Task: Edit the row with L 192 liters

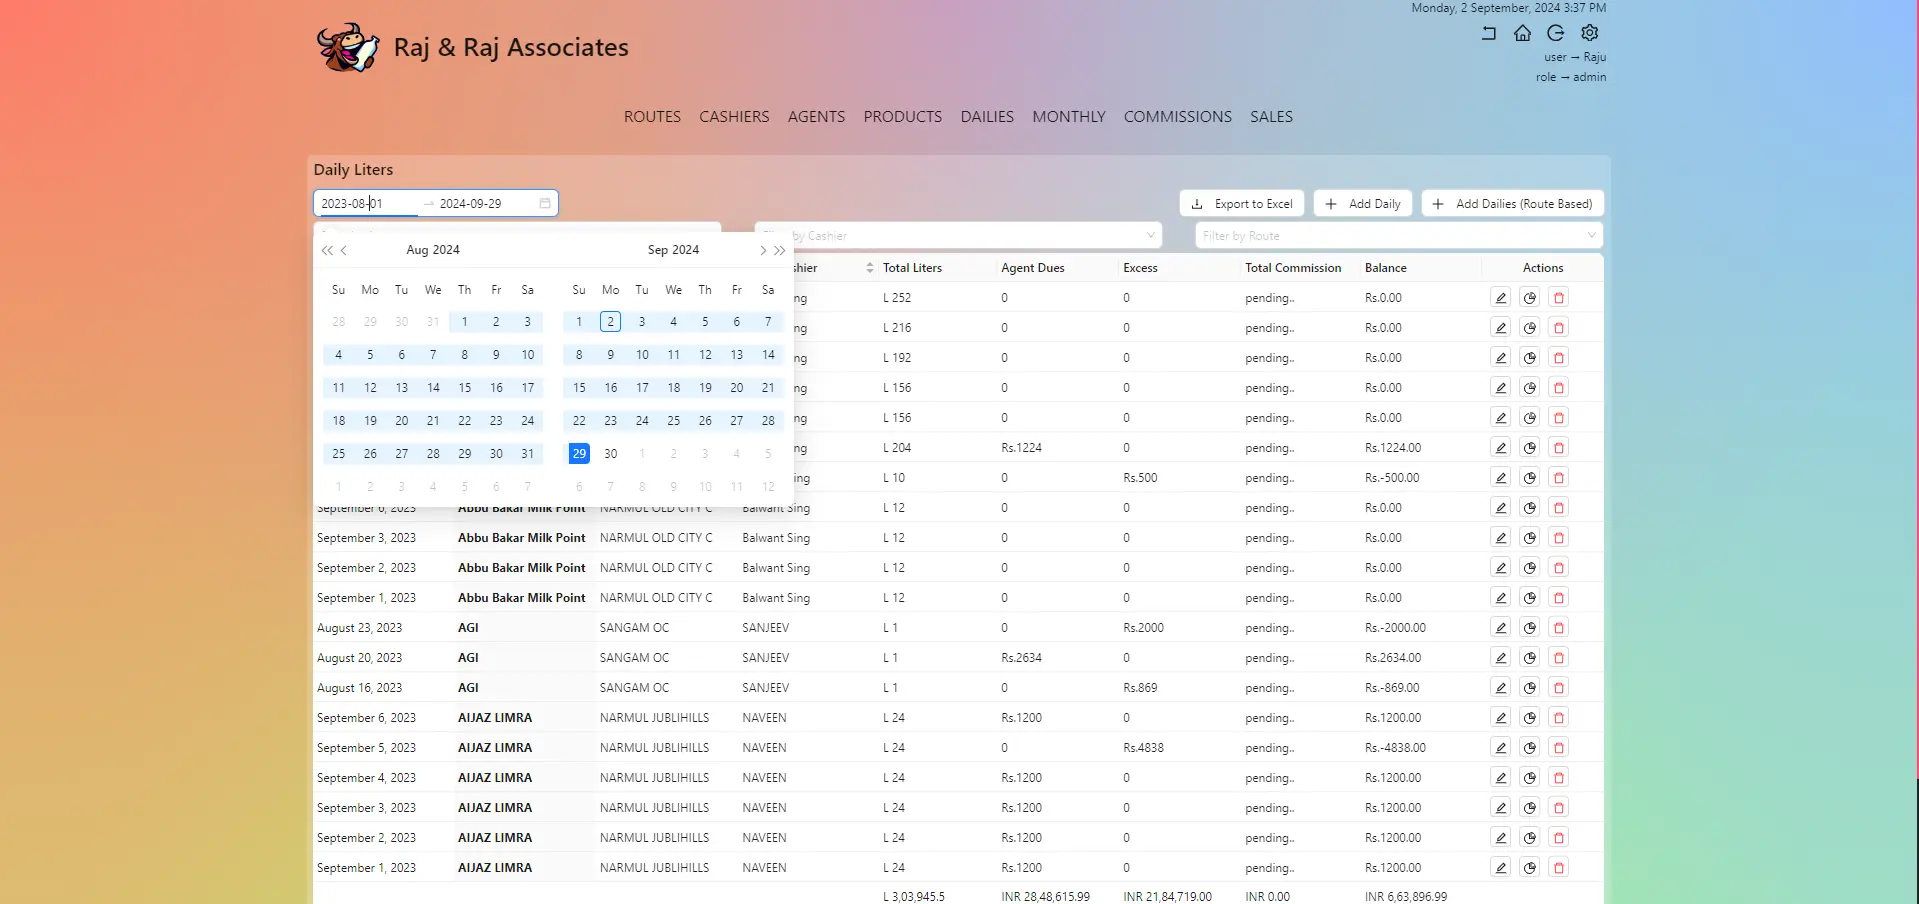Action: click(x=1501, y=358)
